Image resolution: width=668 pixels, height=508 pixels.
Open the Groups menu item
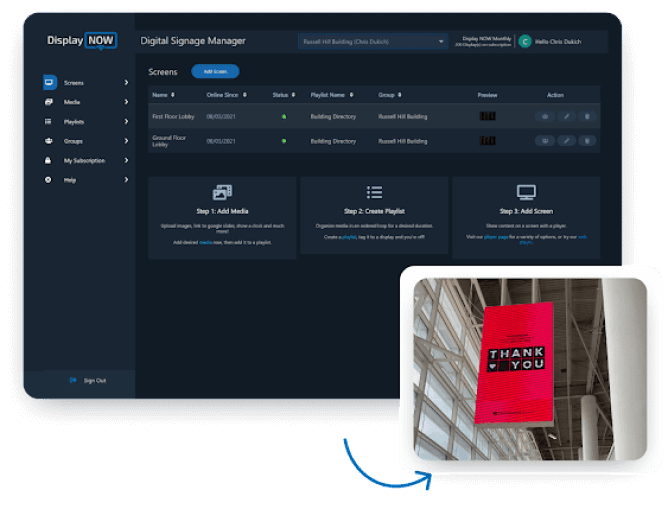tap(74, 141)
